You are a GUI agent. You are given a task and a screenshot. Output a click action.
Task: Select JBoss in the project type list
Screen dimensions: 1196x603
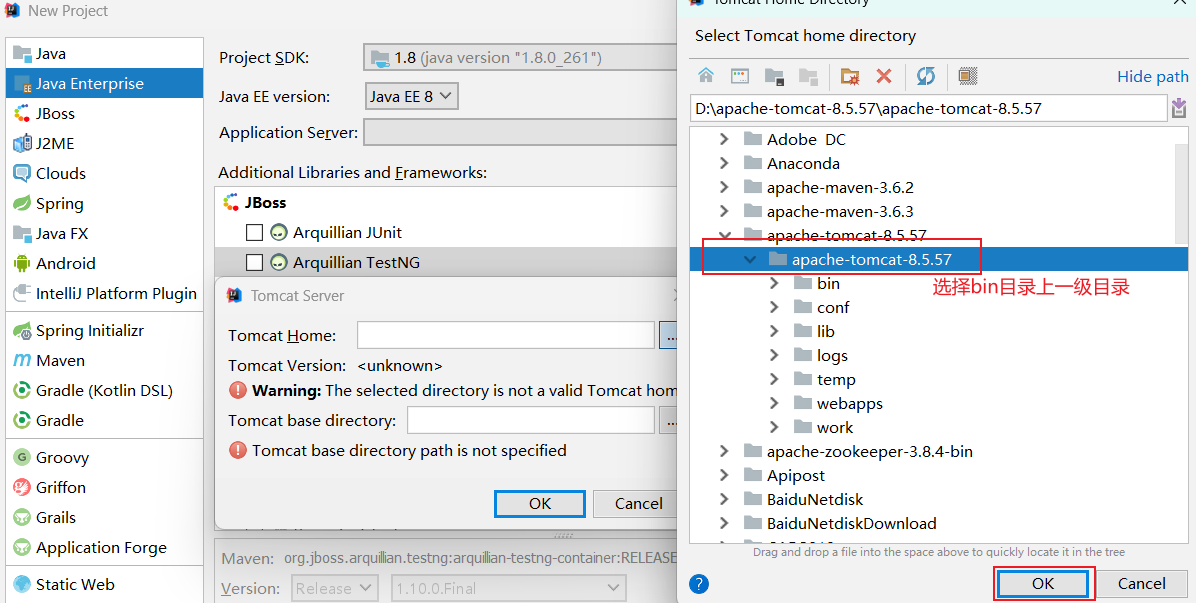click(x=104, y=114)
